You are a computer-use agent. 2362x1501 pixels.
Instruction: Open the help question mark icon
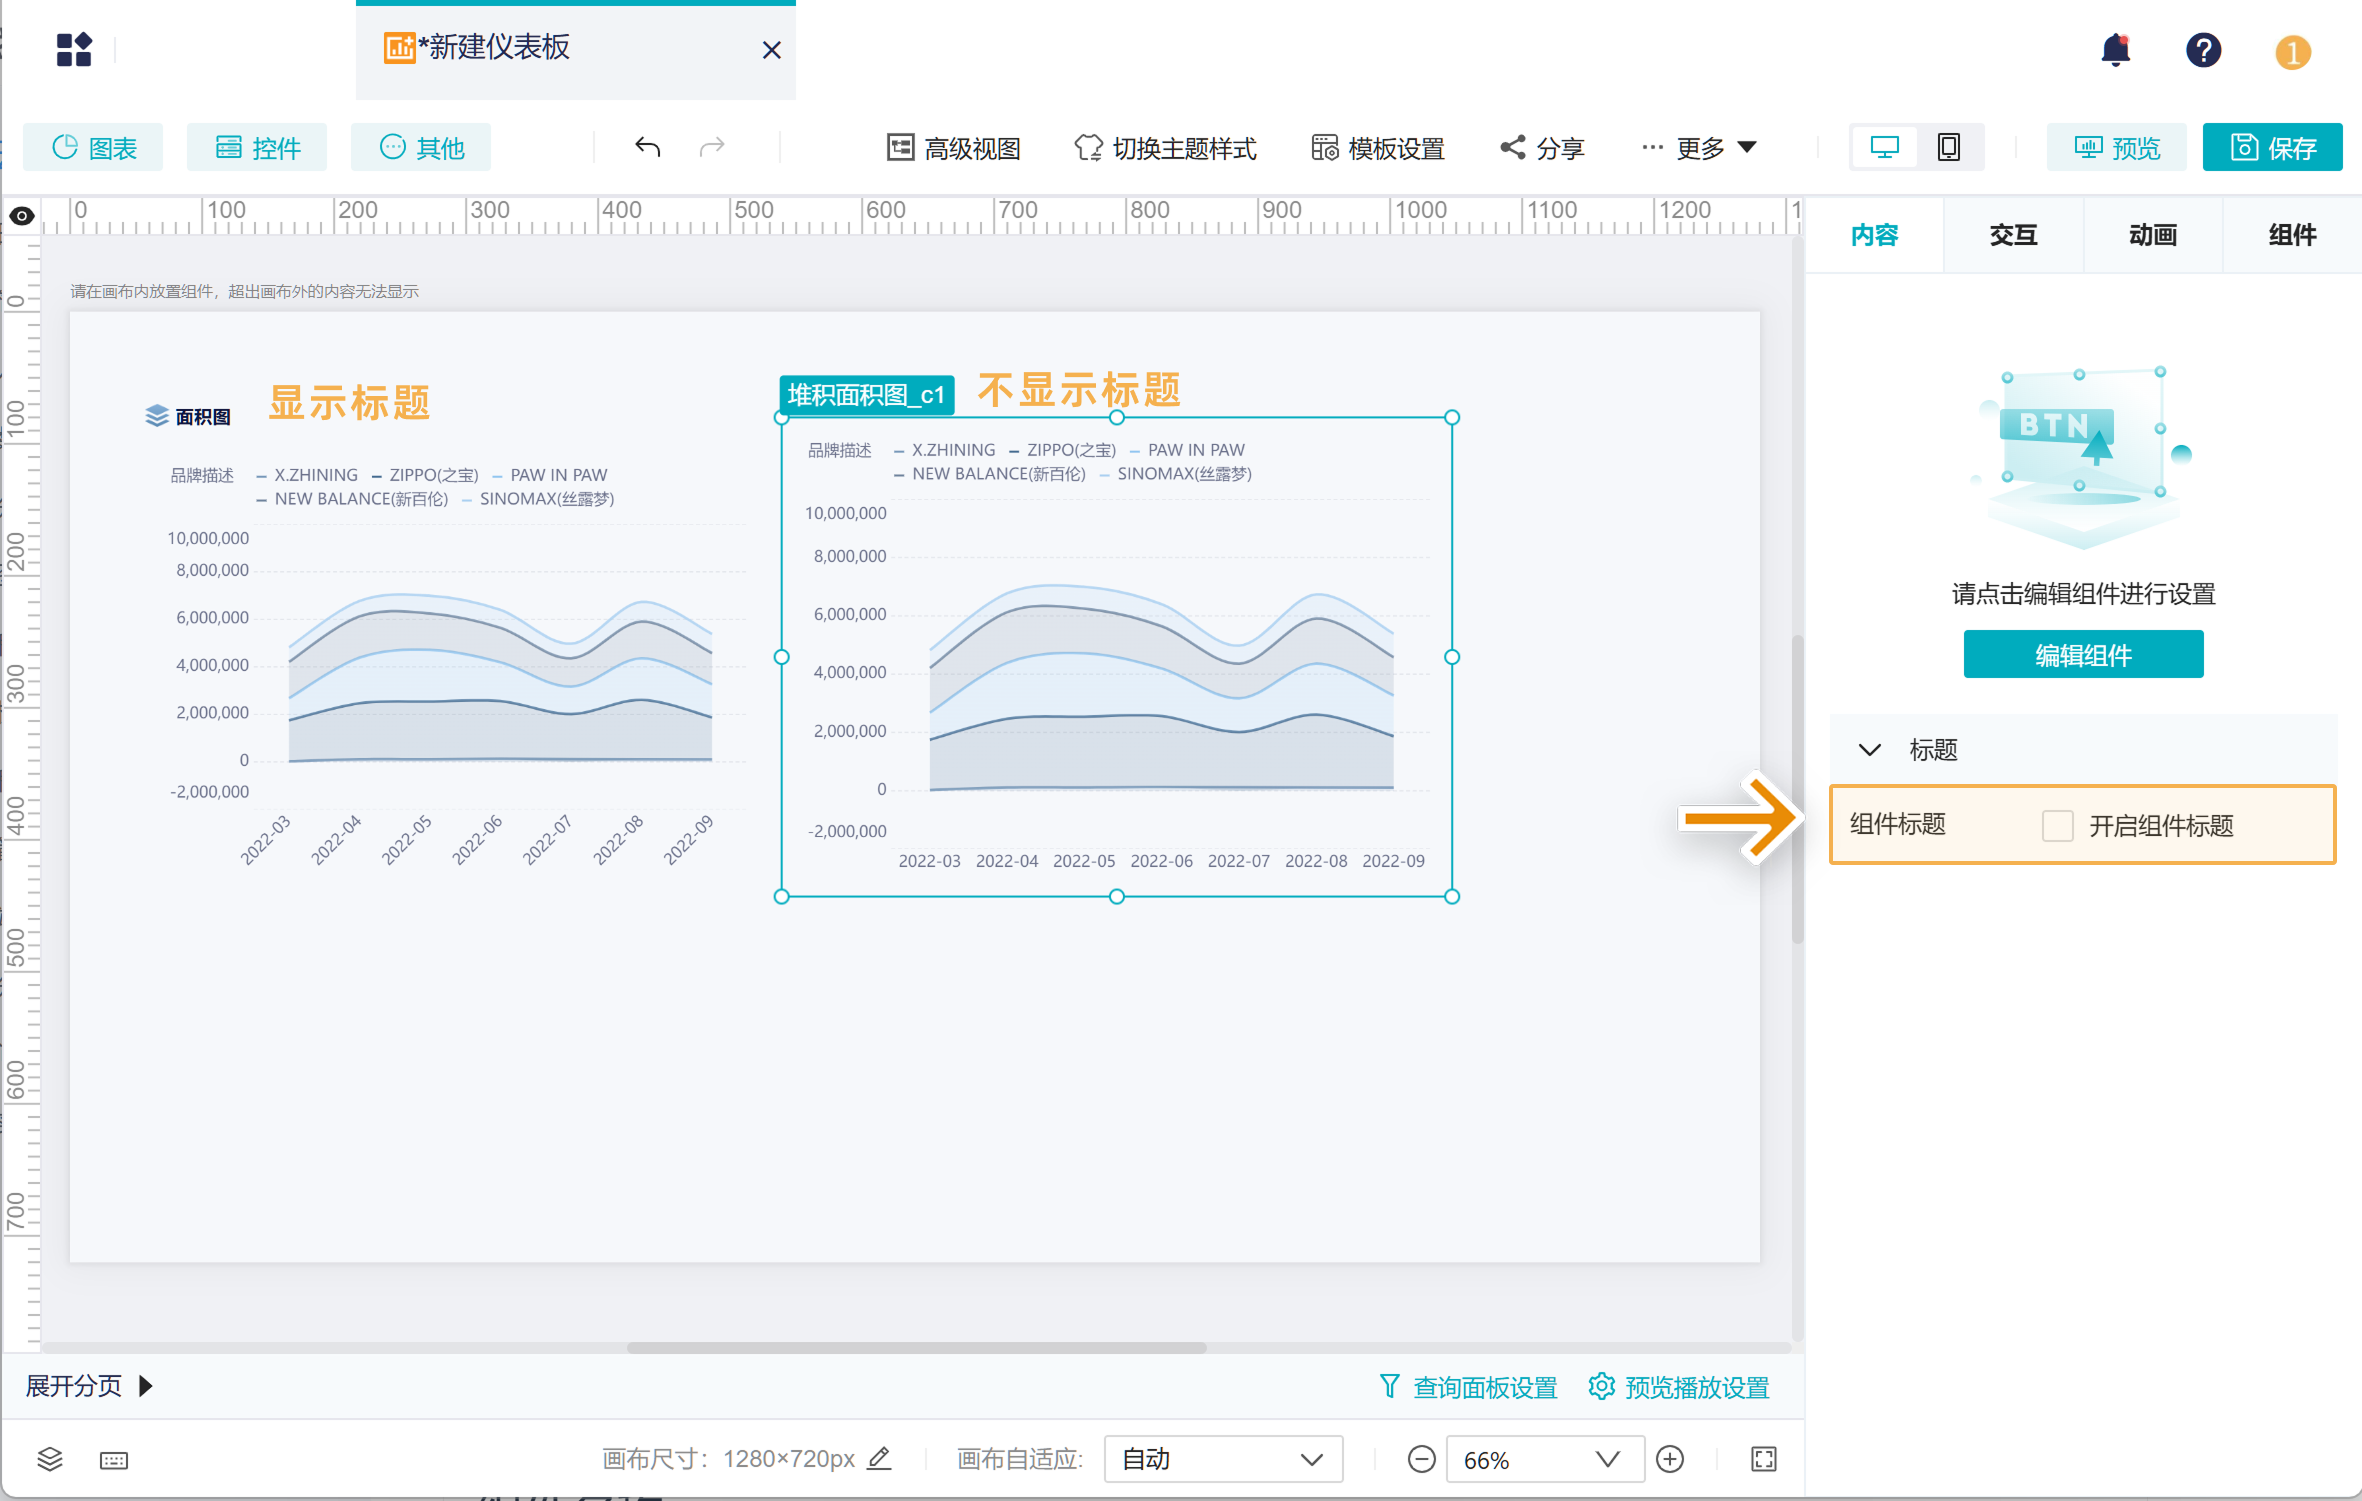[x=2203, y=50]
